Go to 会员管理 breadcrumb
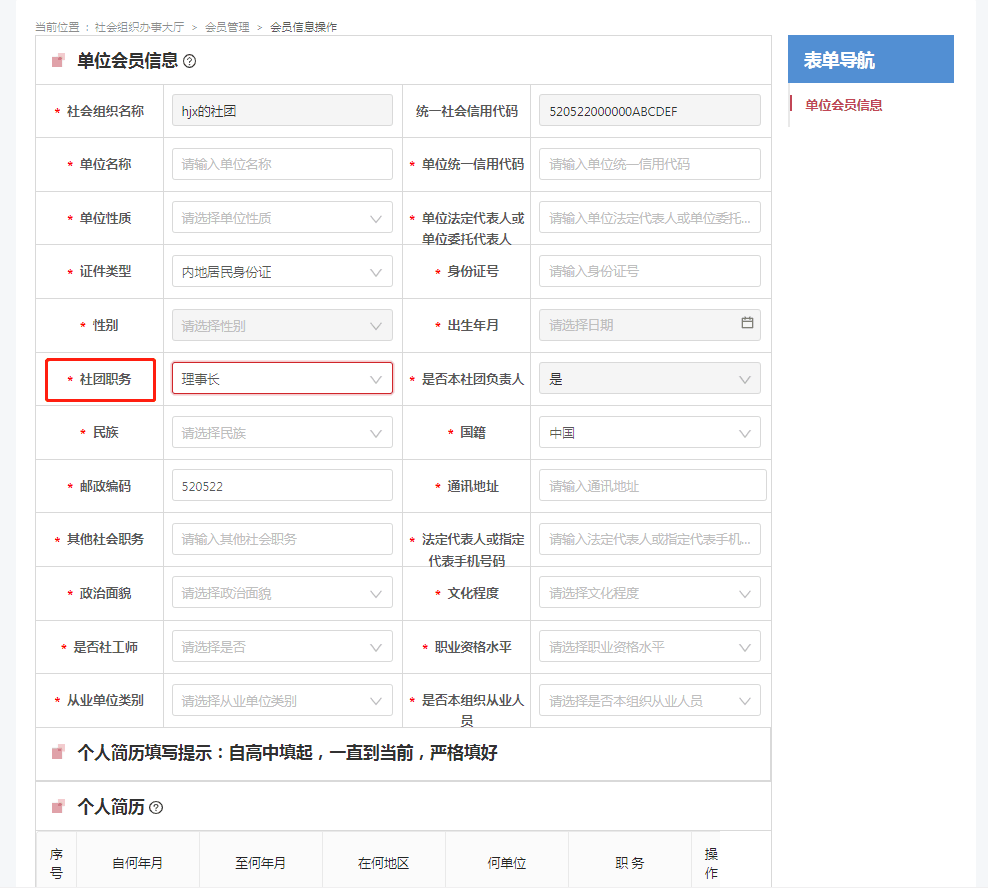This screenshot has height=888, width=988. pyautogui.click(x=227, y=27)
